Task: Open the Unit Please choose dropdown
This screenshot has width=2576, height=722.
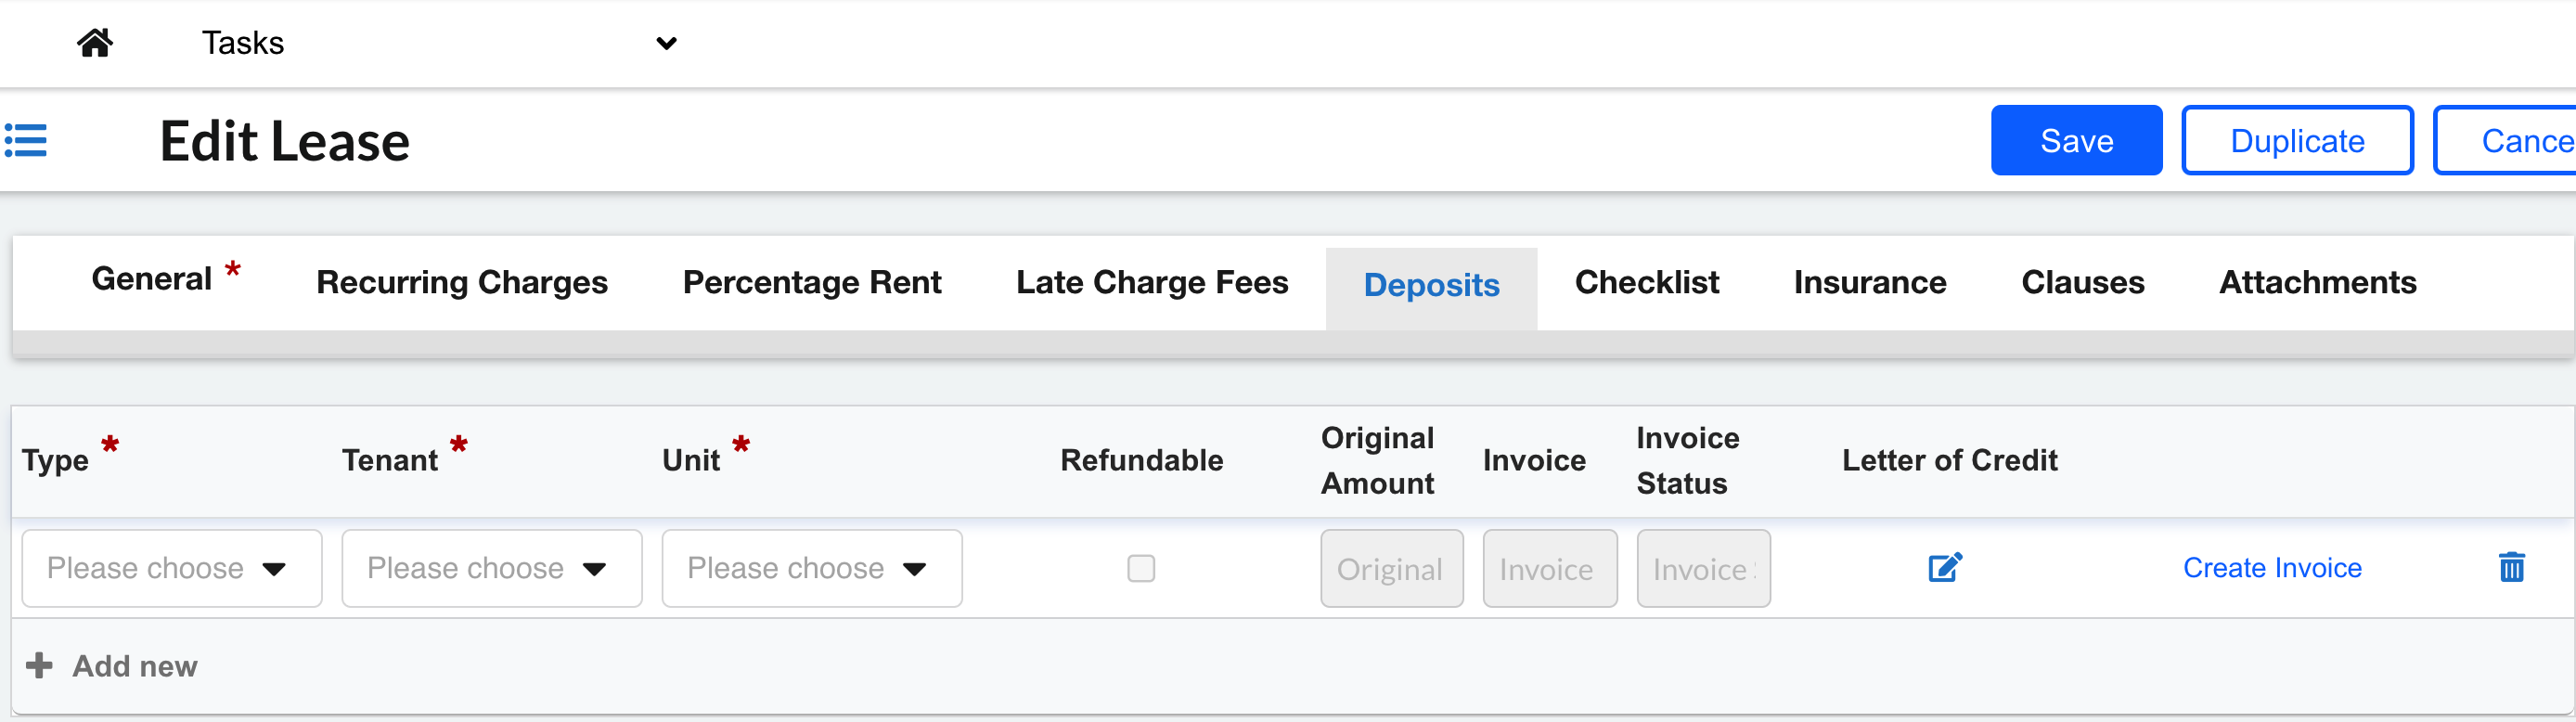Action: [x=812, y=568]
